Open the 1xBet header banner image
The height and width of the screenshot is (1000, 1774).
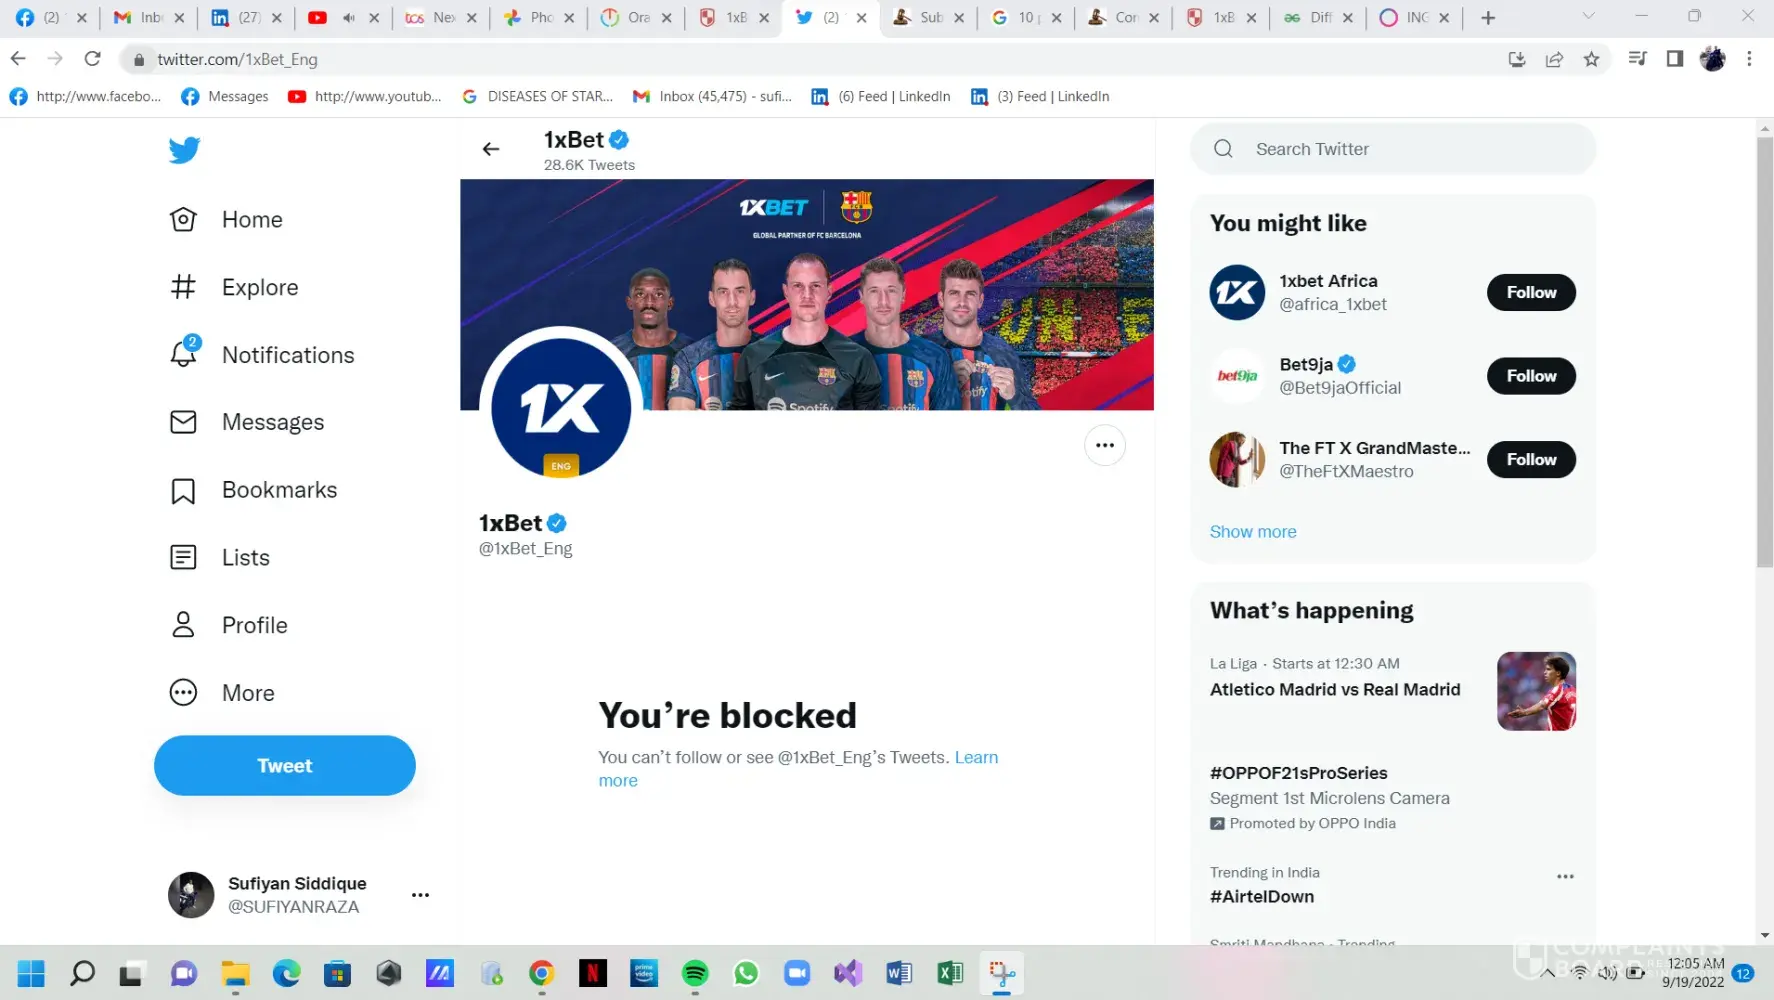[x=806, y=294]
